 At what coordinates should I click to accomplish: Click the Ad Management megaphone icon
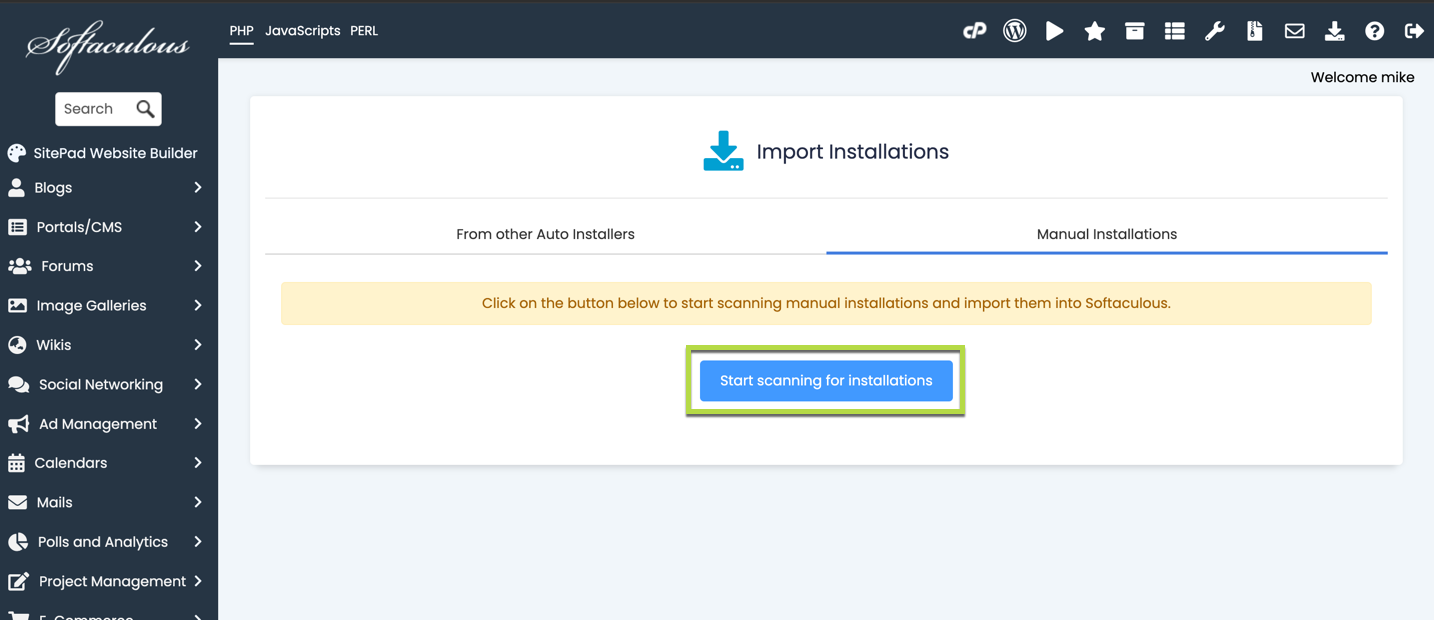pyautogui.click(x=18, y=424)
